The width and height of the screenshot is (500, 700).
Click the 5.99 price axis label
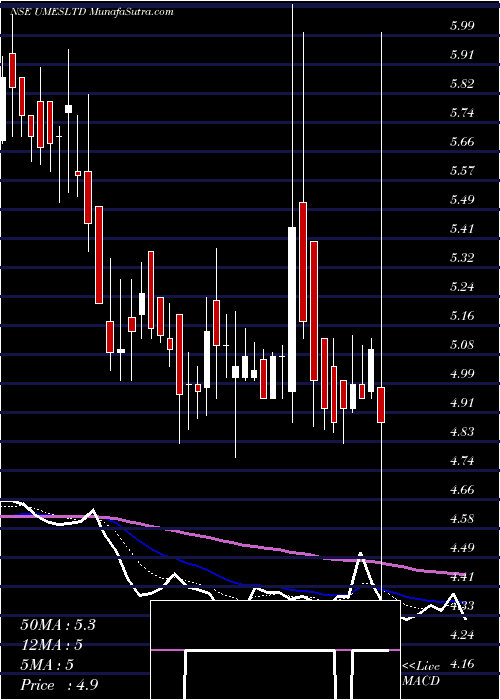click(x=462, y=26)
